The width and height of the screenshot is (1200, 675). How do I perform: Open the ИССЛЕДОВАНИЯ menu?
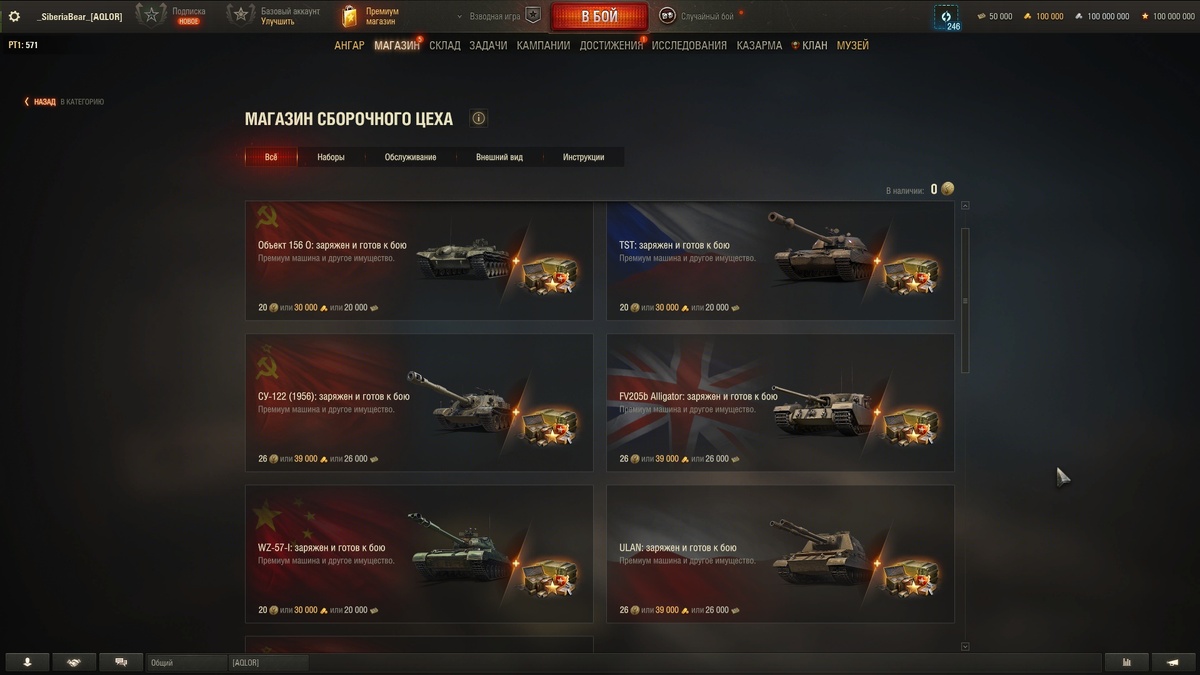pos(689,45)
